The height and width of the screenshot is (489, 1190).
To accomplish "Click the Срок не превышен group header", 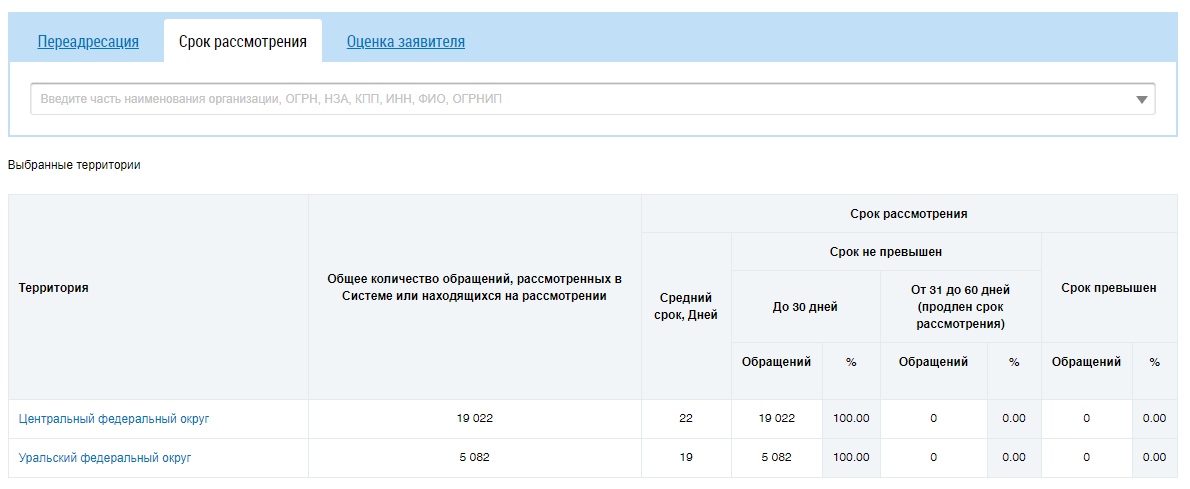I will pyautogui.click(x=885, y=252).
